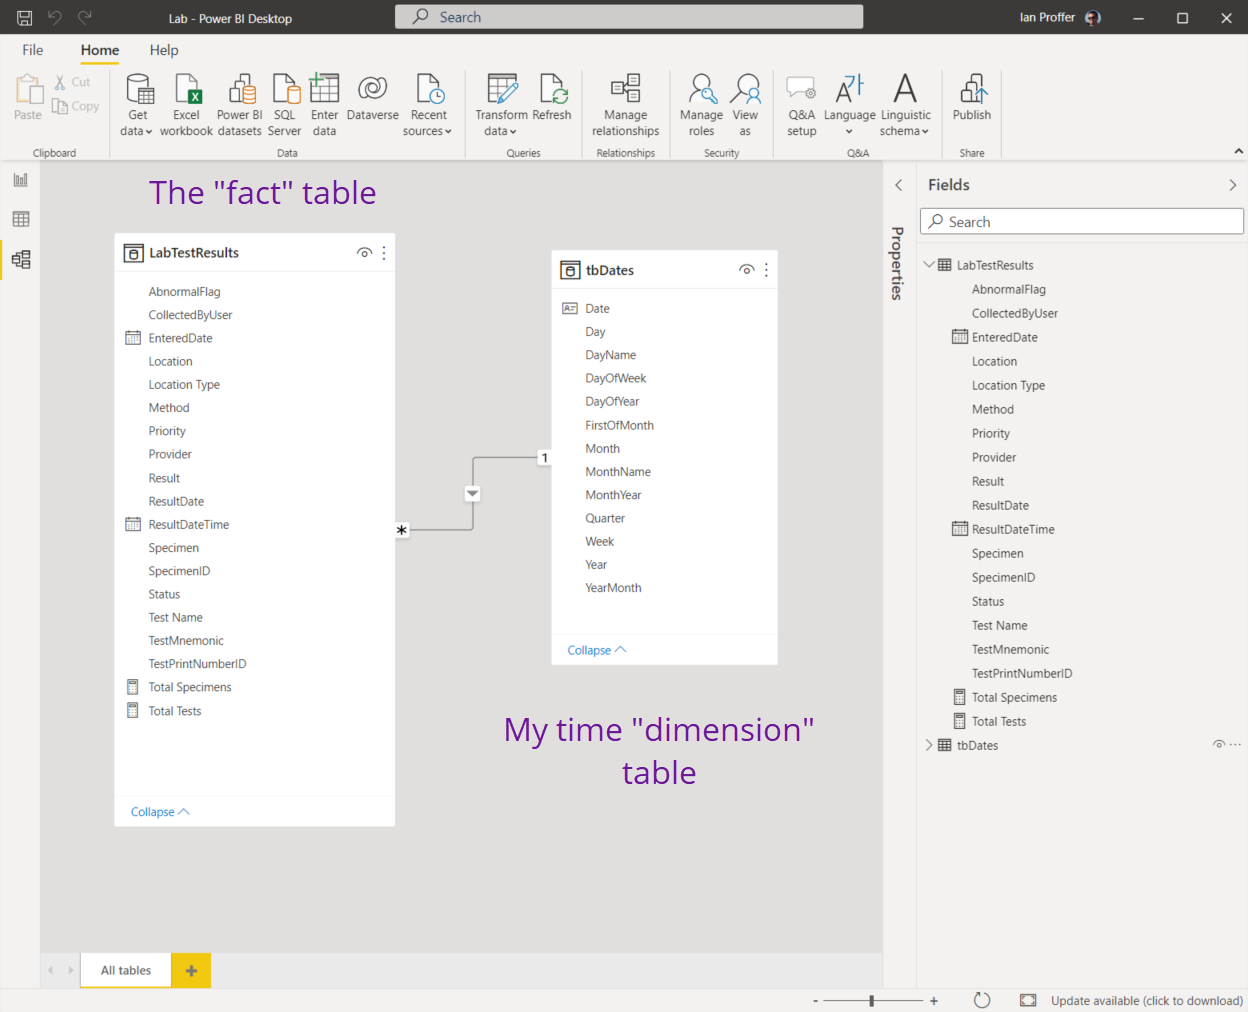Select the Home ribbon tab
1248x1012 pixels.
click(x=100, y=50)
